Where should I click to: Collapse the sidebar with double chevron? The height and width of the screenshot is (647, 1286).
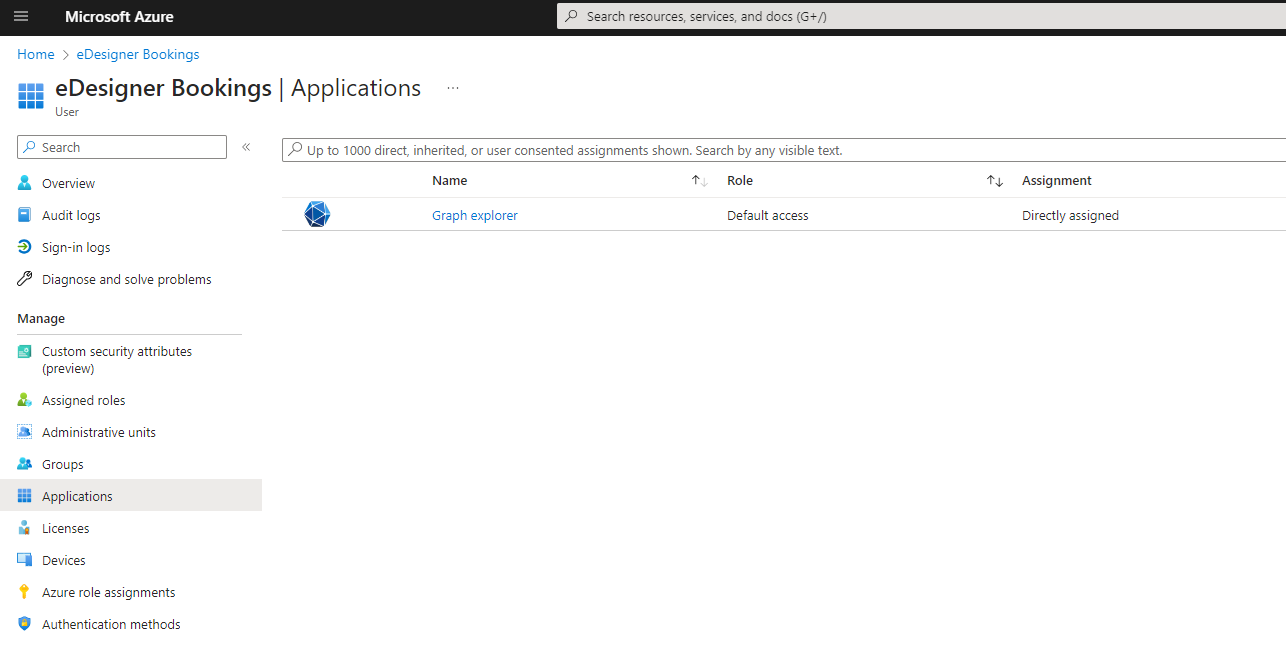point(246,148)
